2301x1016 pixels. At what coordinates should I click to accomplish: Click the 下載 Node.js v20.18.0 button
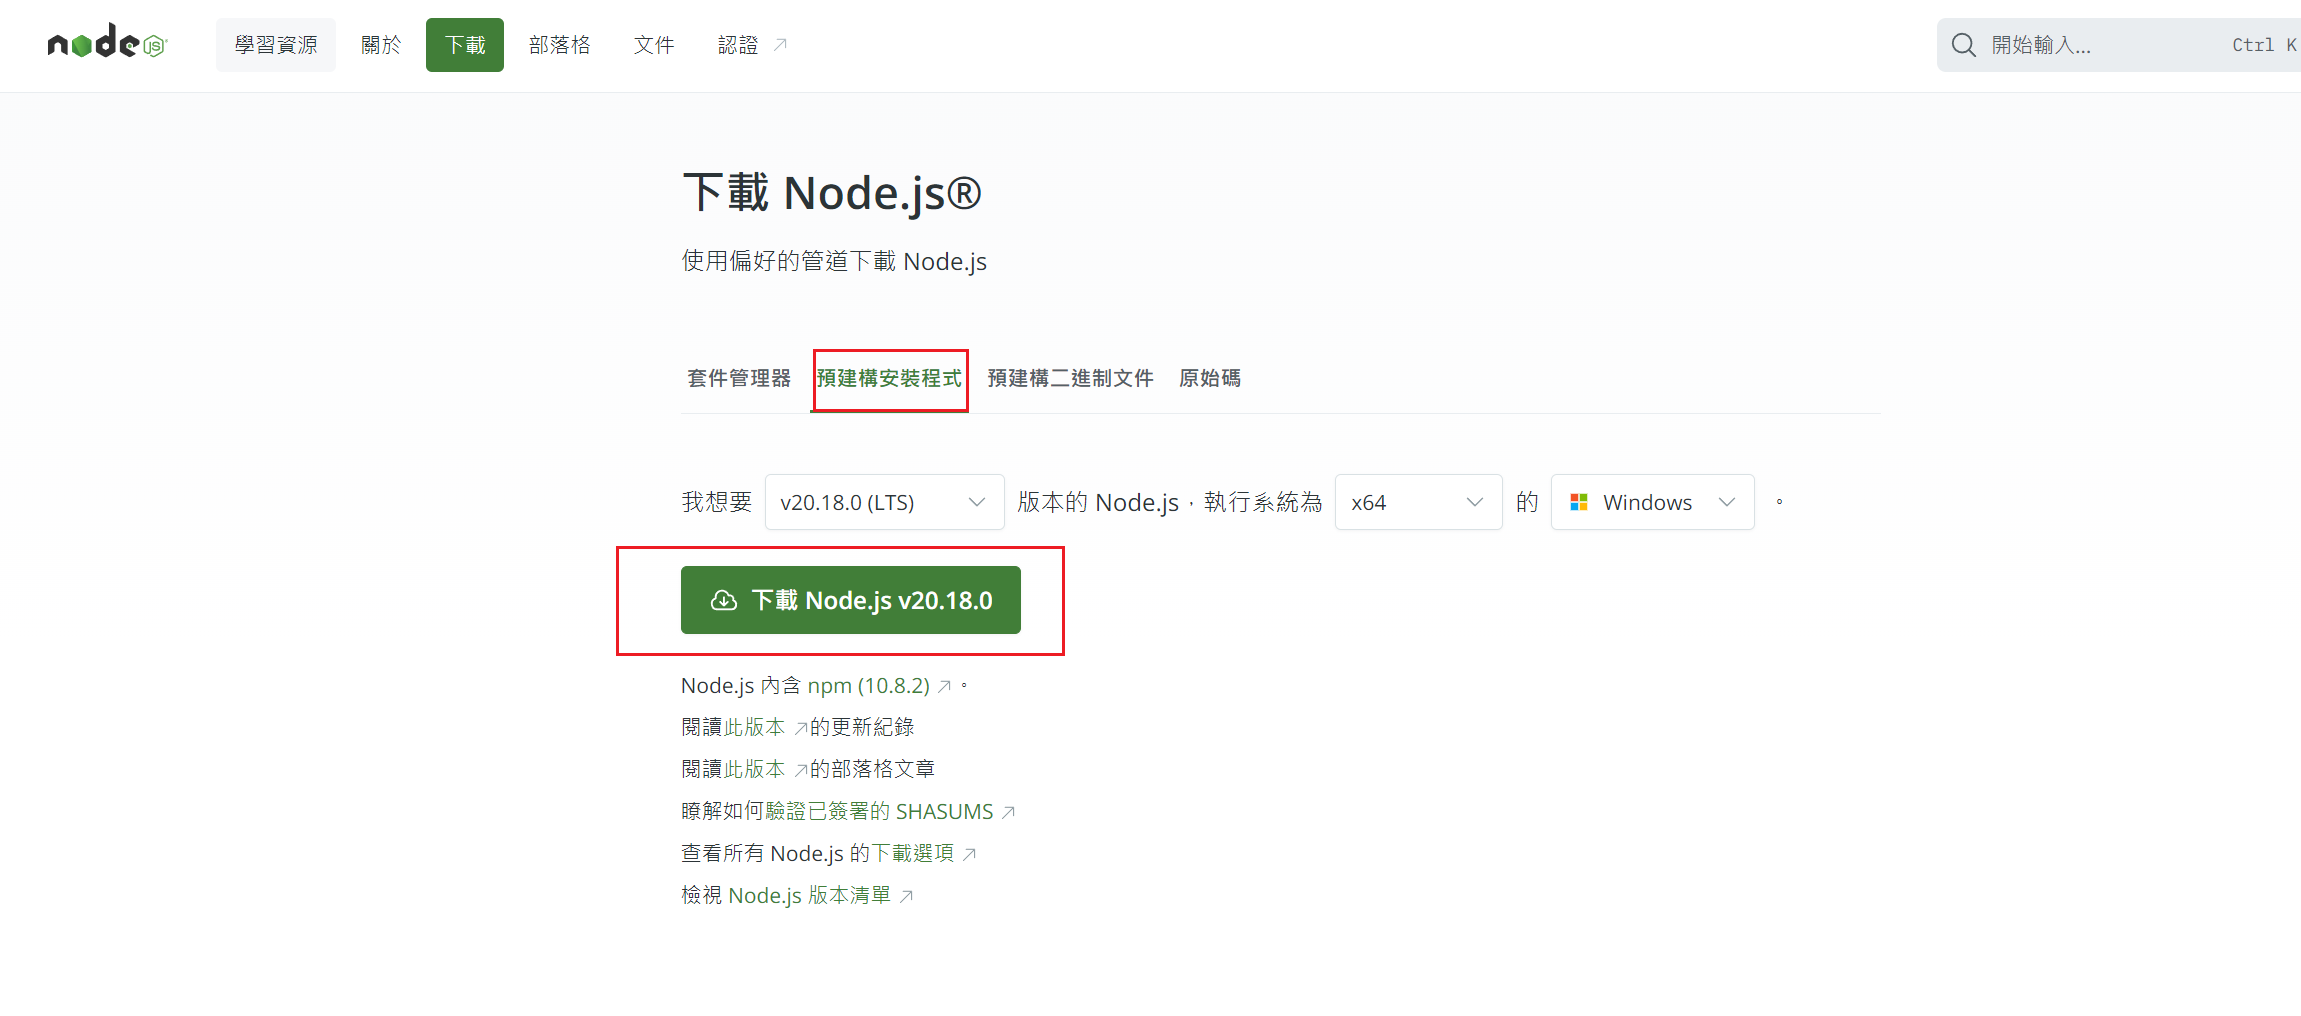[851, 600]
